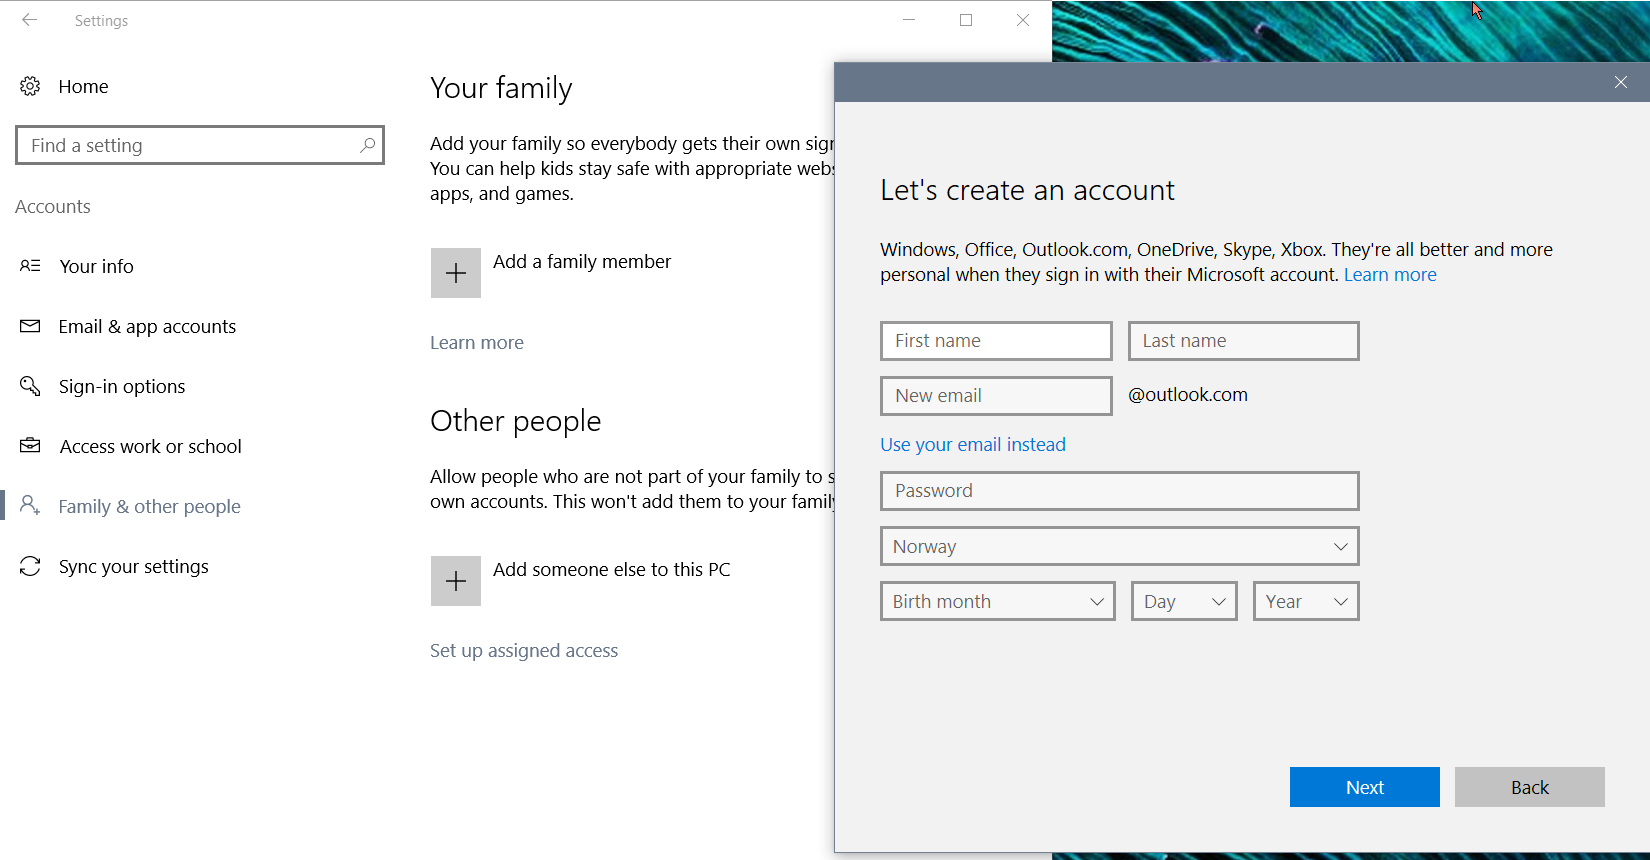Click Use your email instead link
Viewport: 1650px width, 860px height.
tap(973, 444)
